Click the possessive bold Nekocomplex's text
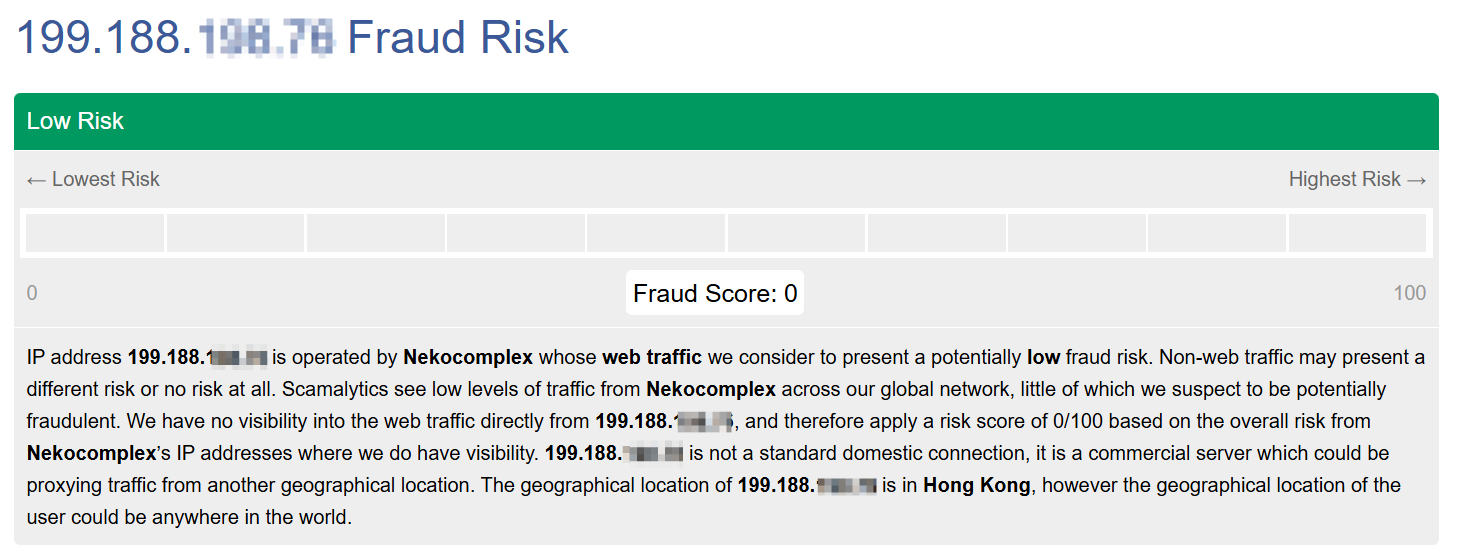 tap(85, 453)
